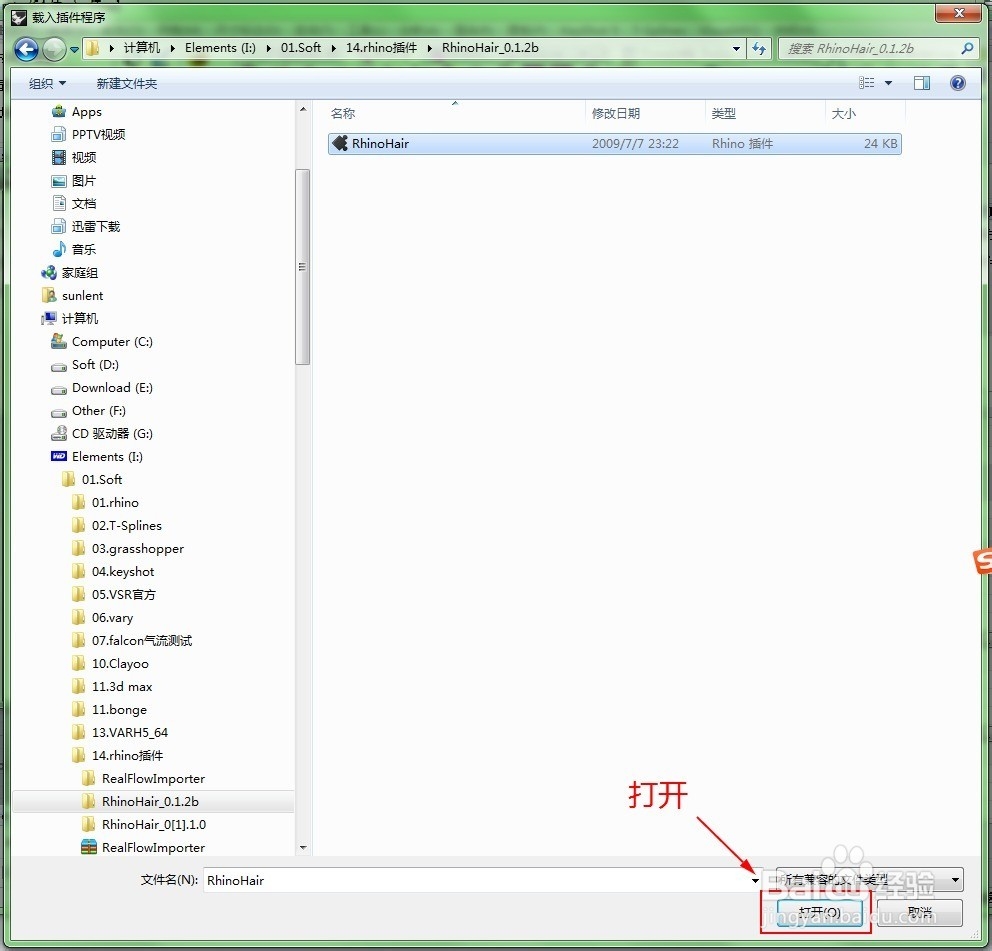
Task: Select Computer (C:) drive
Action: (112, 342)
